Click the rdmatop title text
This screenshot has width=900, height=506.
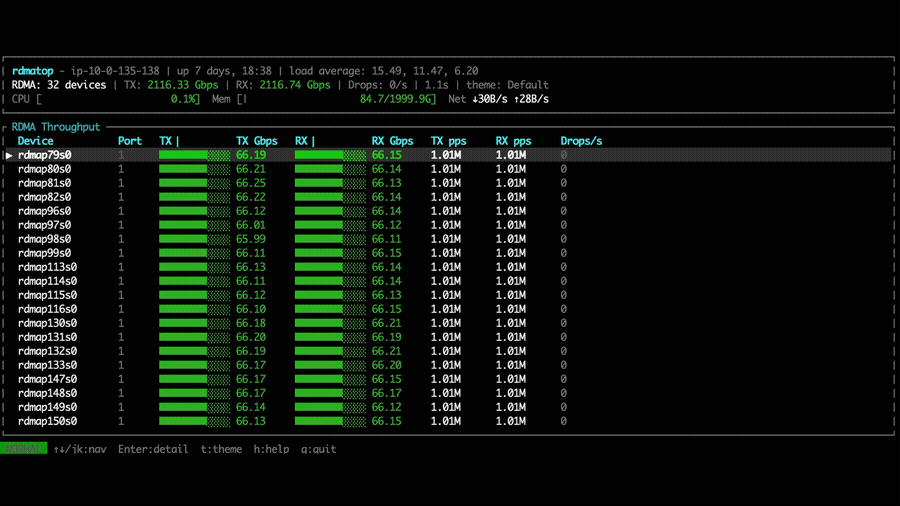pyautogui.click(x=33, y=71)
